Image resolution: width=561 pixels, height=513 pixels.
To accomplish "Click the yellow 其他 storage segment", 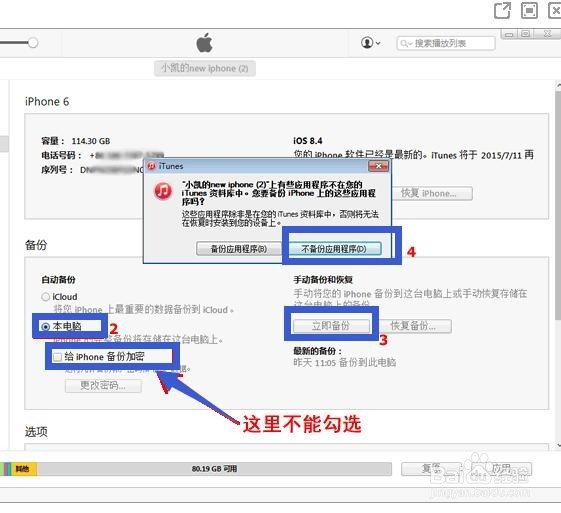I will point(24,469).
